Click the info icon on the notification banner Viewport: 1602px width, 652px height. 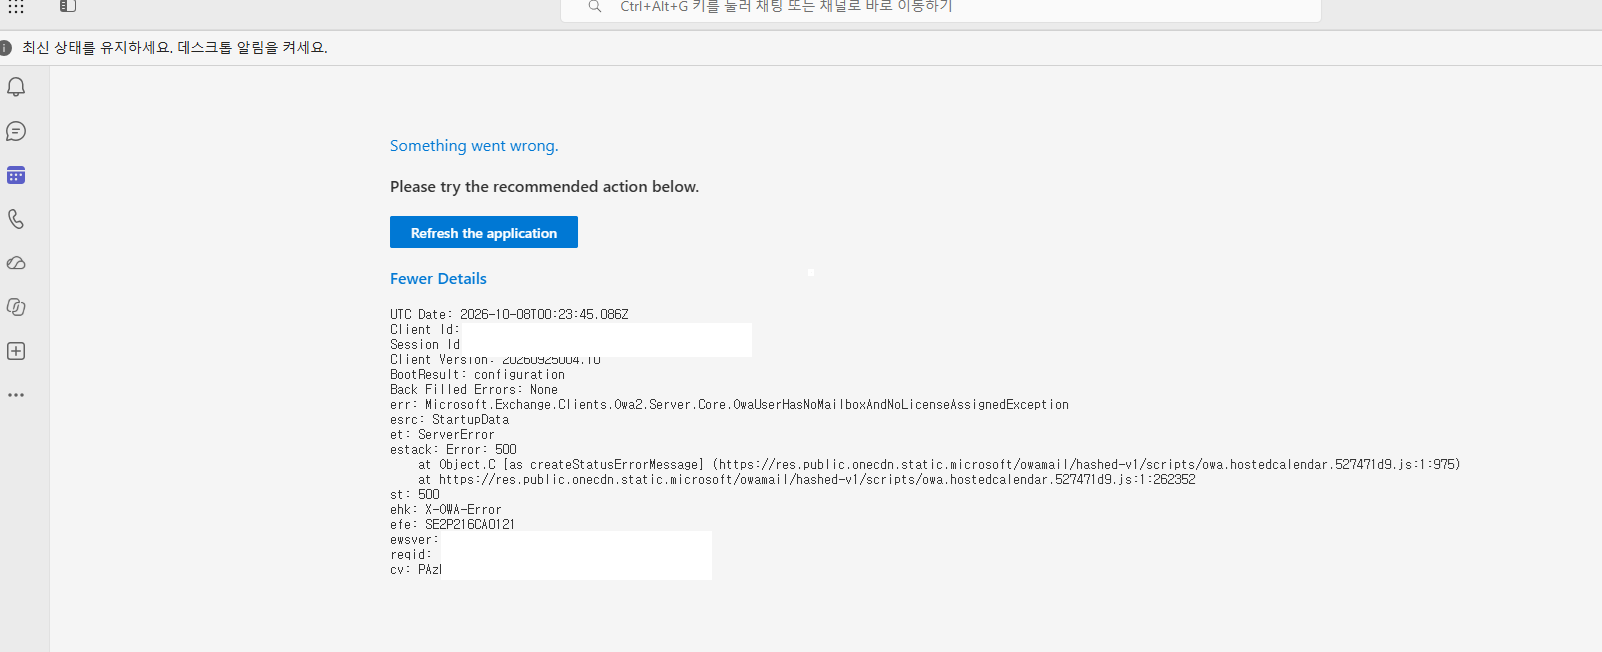pyautogui.click(x=5, y=47)
